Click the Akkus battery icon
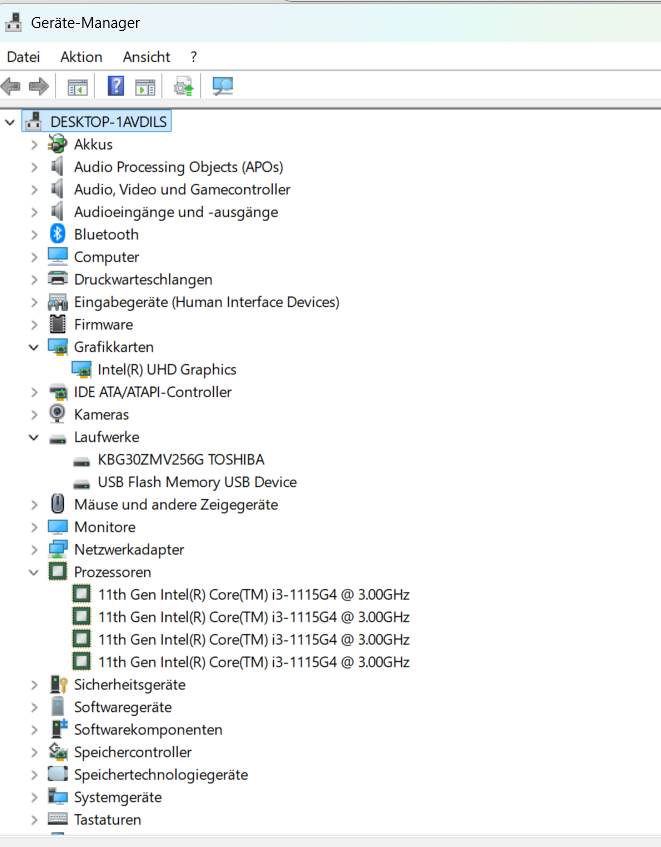 coord(58,144)
